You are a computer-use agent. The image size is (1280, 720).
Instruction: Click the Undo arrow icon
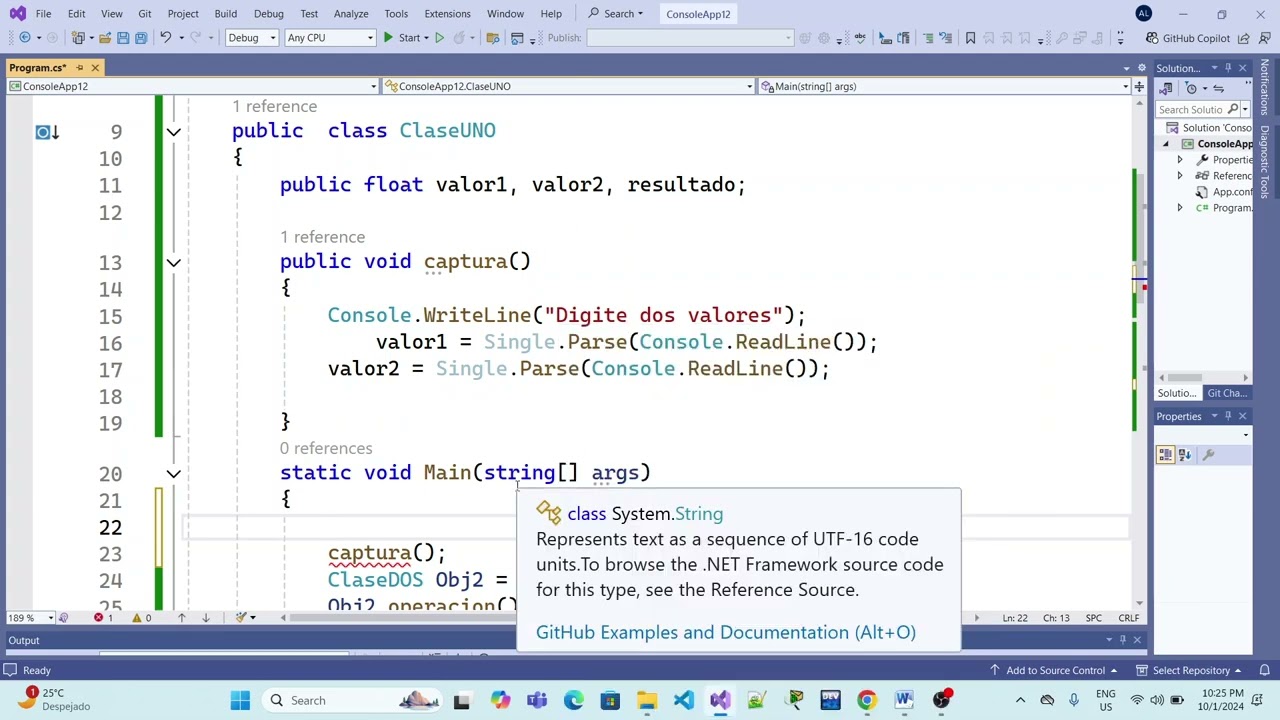tap(166, 38)
